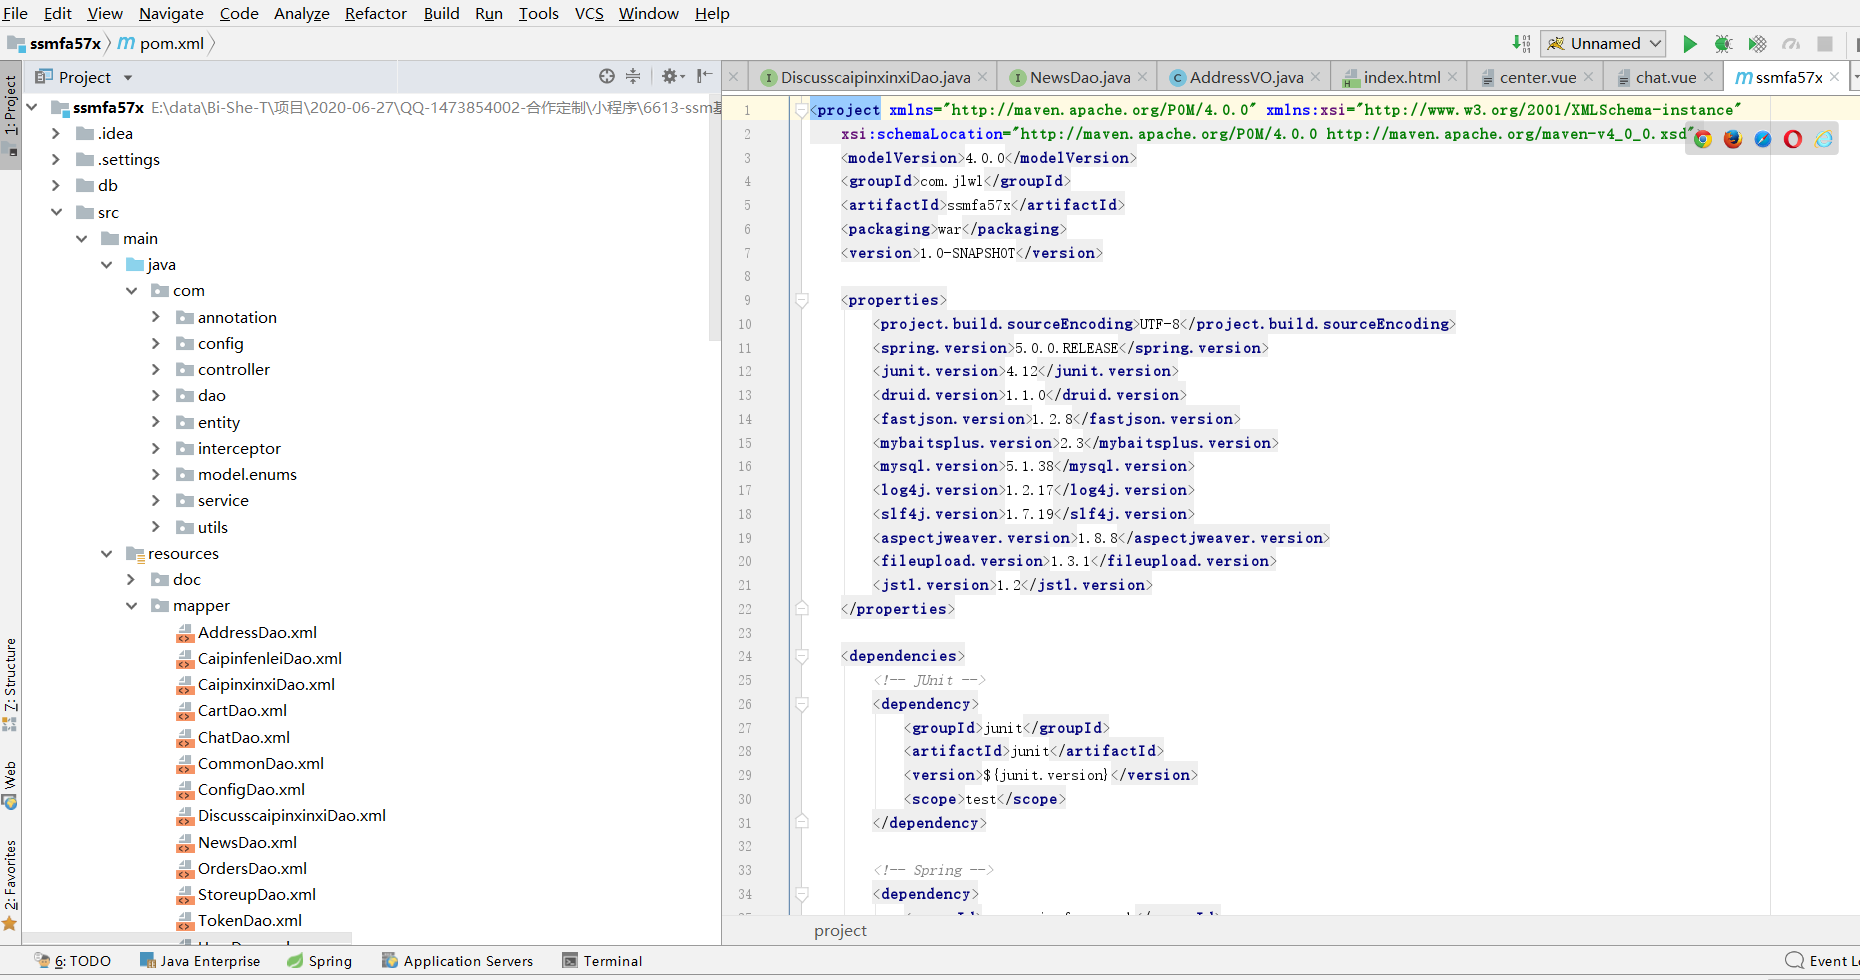
Task: Open the VCS menu
Action: click(x=589, y=13)
